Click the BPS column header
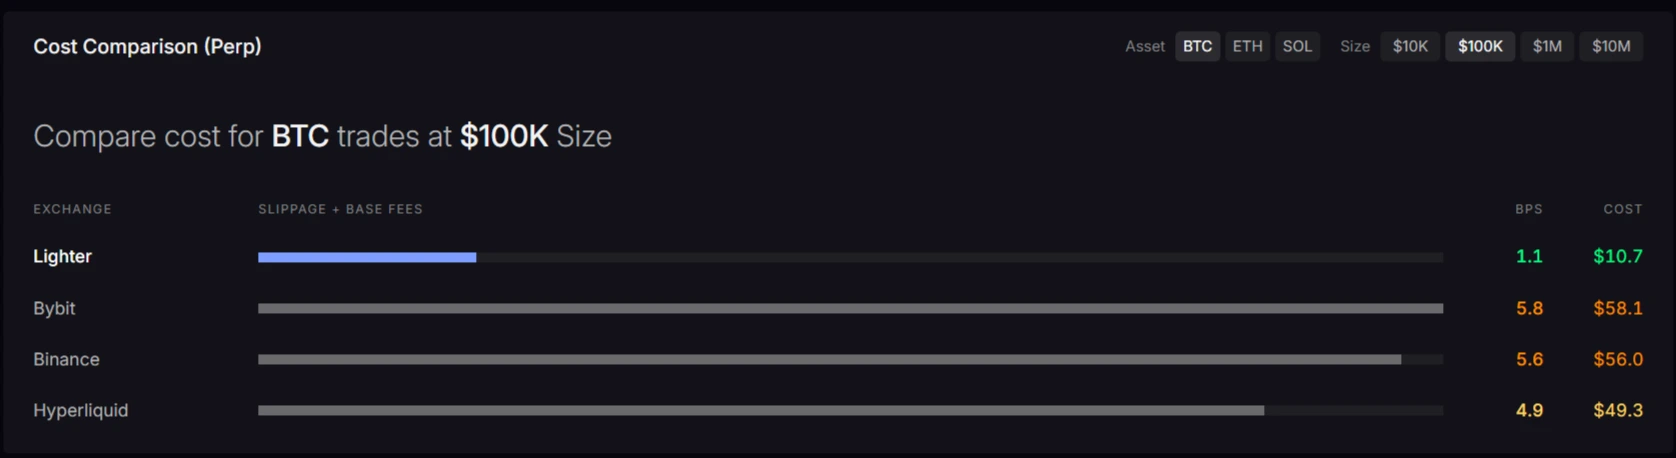1676x458 pixels. (x=1528, y=209)
